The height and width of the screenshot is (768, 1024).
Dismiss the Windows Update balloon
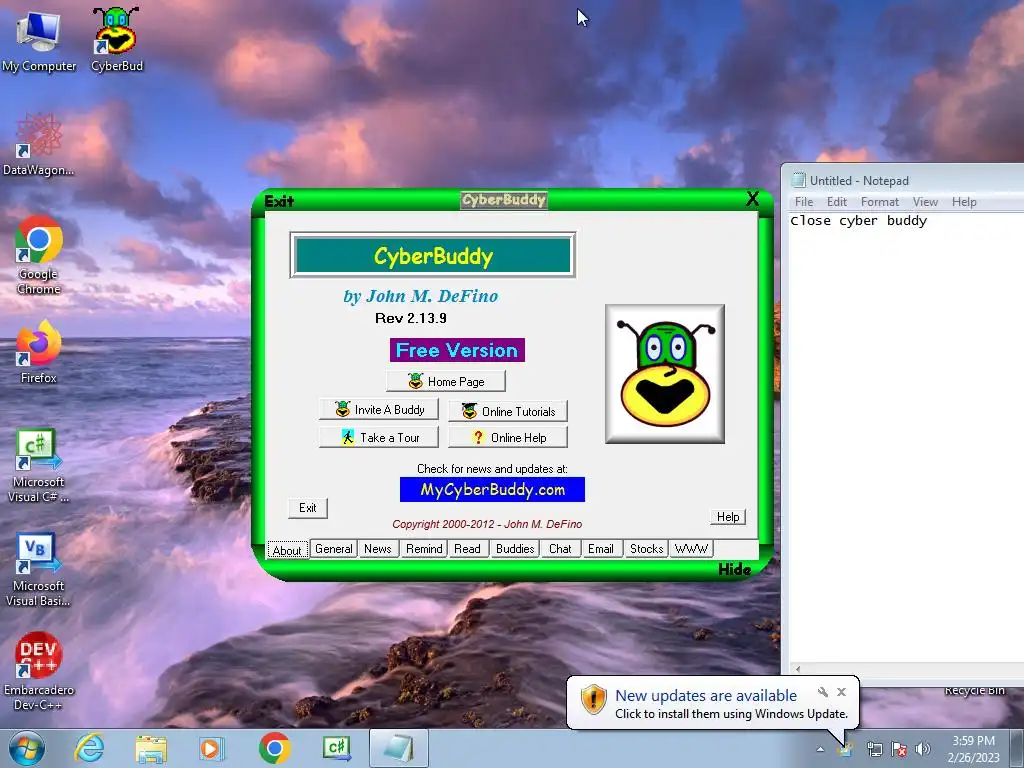tap(842, 692)
